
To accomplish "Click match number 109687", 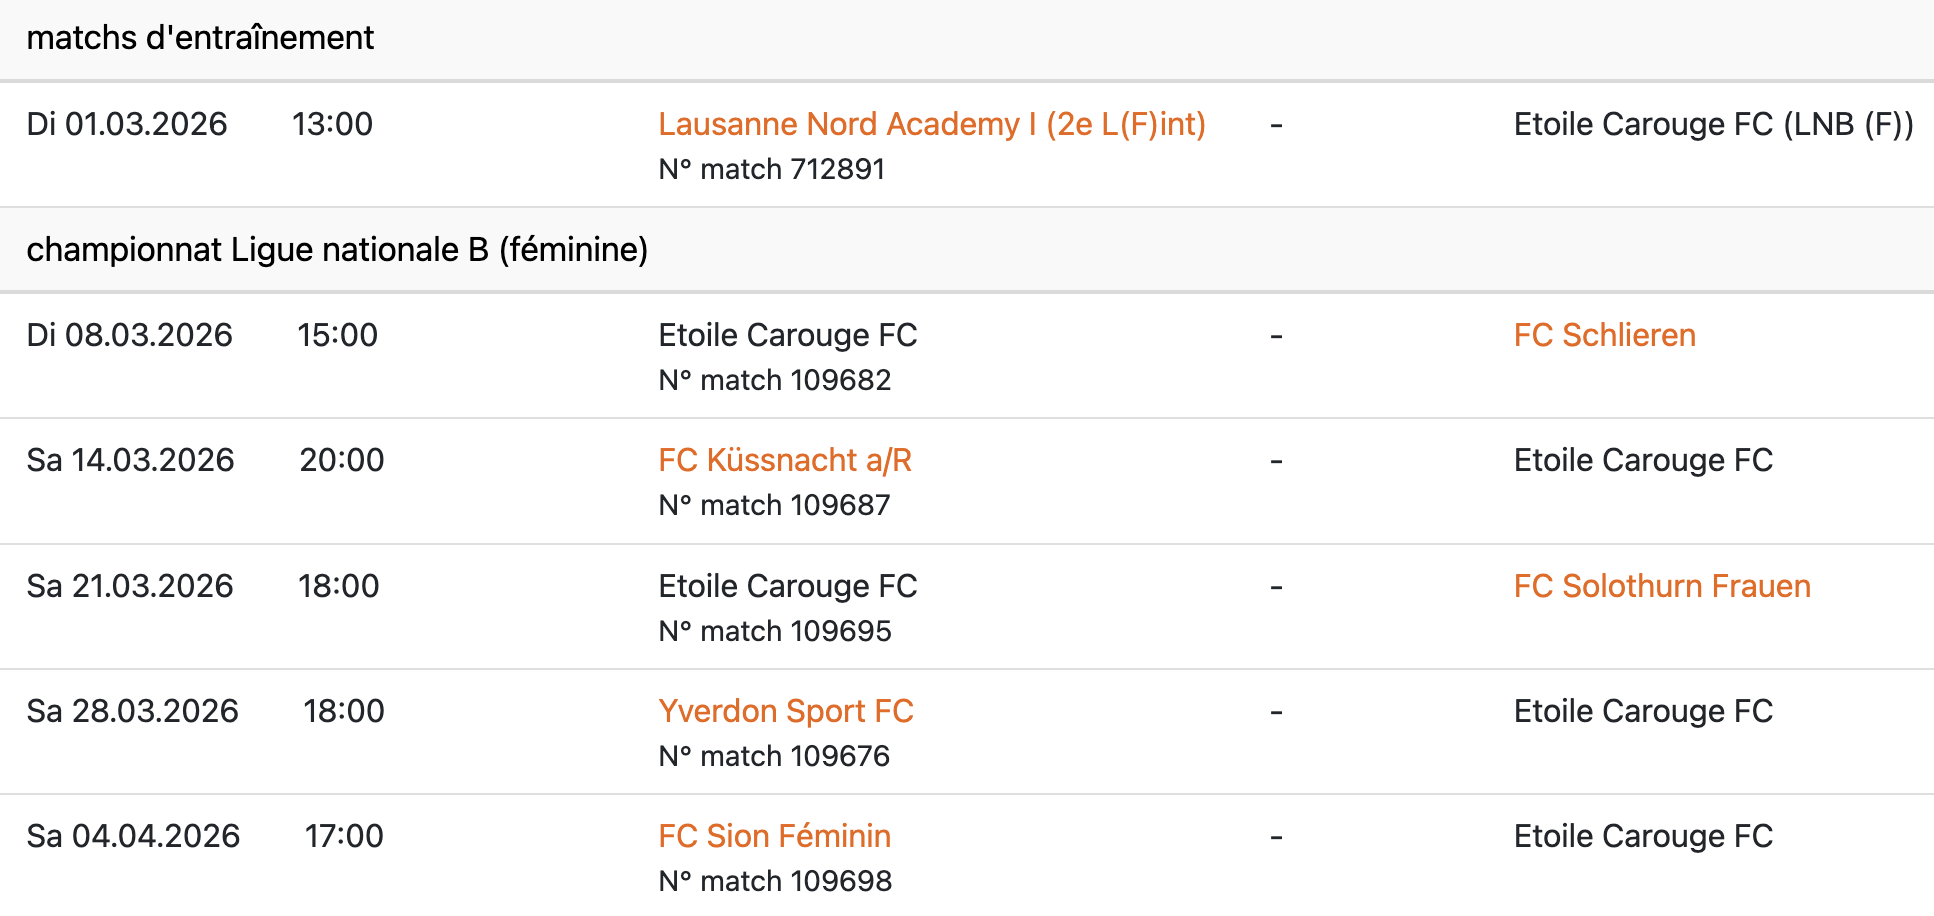I will (x=774, y=505).
